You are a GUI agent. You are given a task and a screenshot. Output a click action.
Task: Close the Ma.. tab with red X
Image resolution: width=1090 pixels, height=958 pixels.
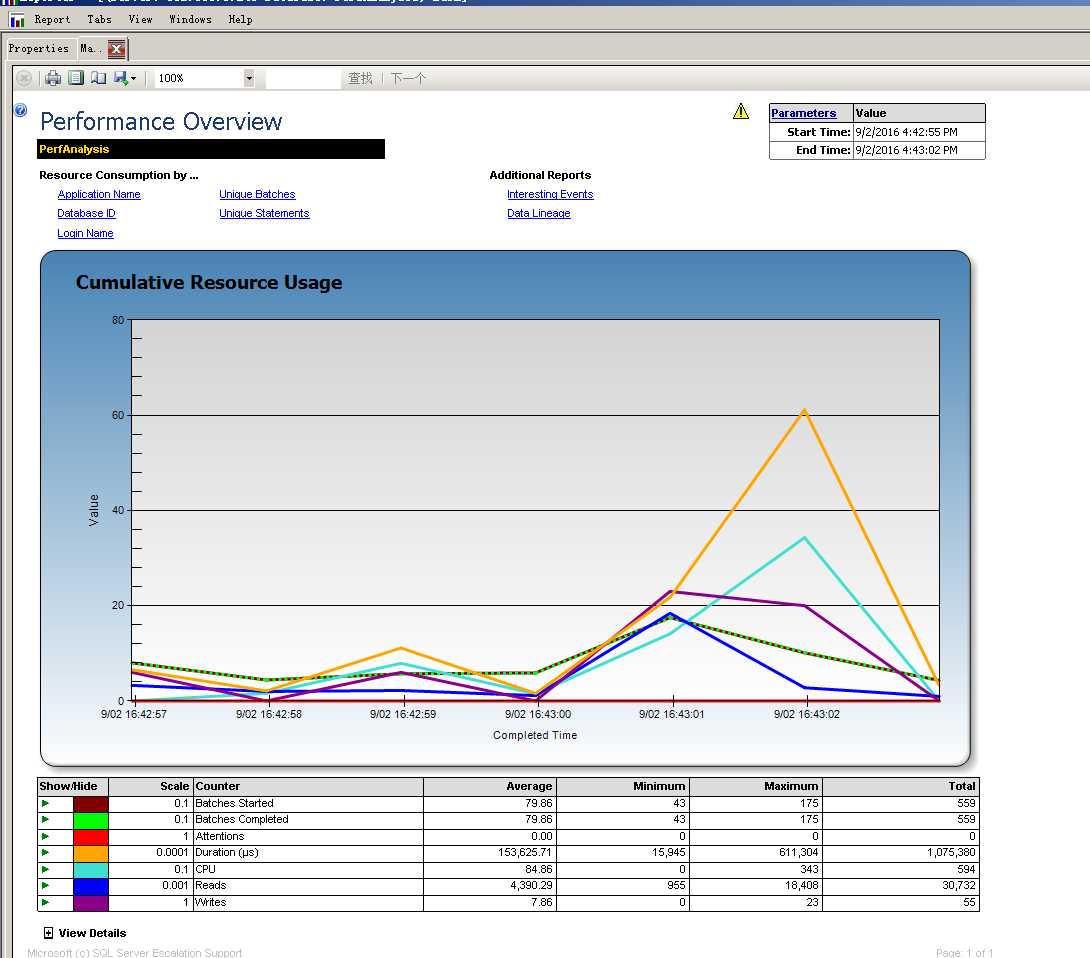tap(117, 49)
